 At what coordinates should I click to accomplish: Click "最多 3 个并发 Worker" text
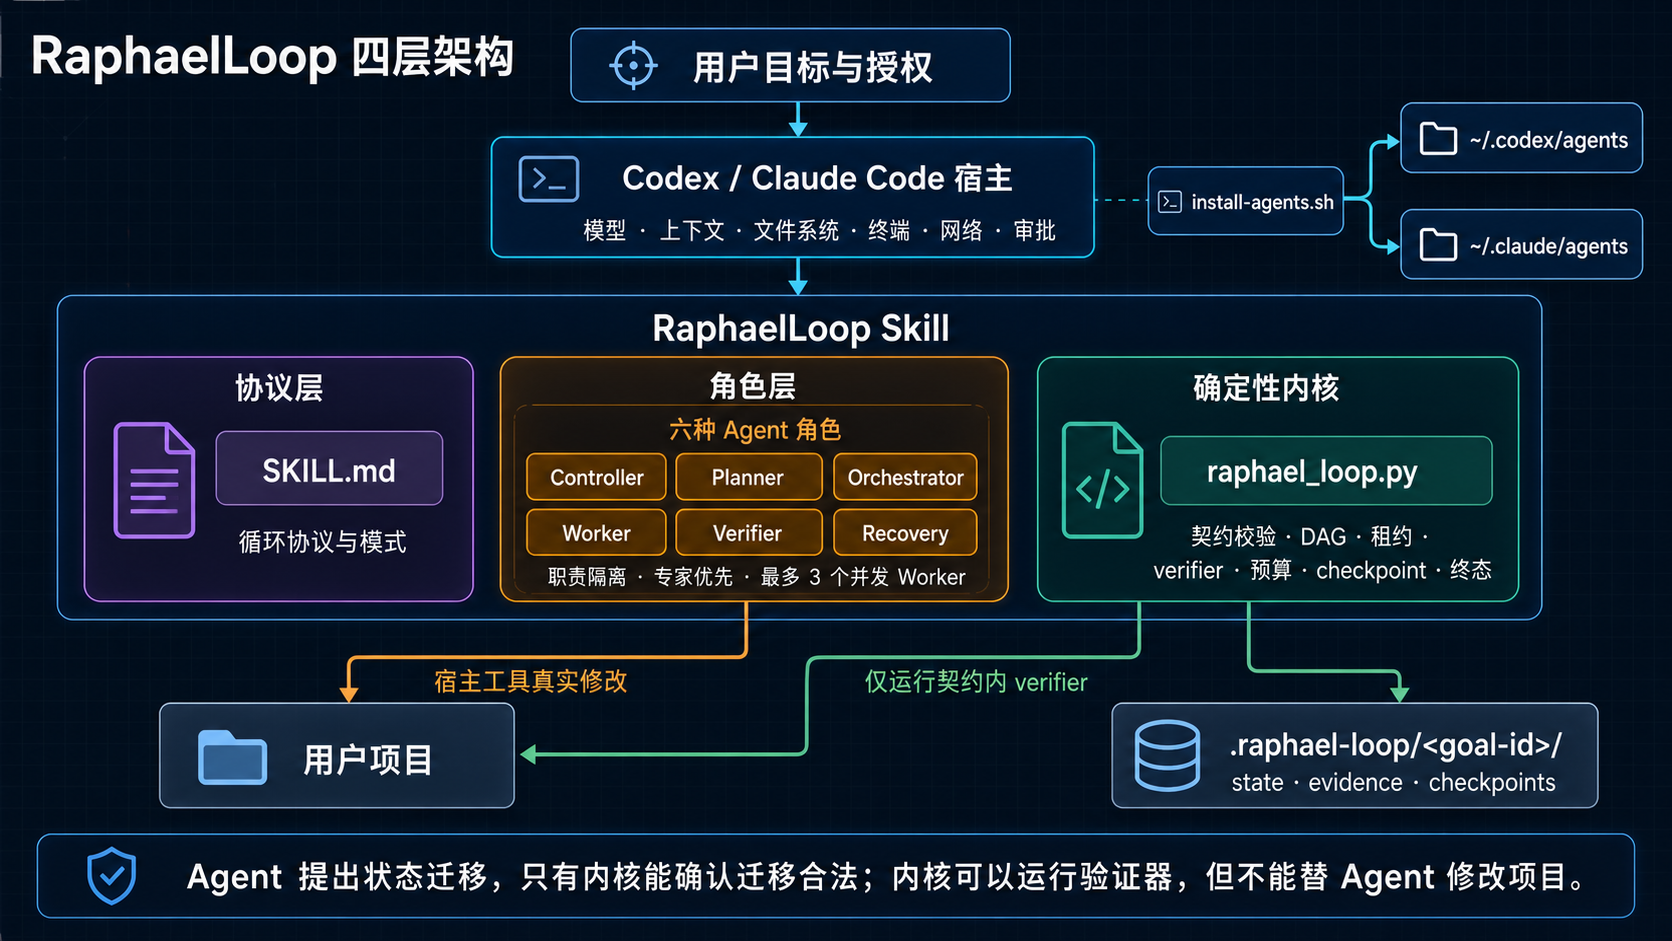coord(863,577)
